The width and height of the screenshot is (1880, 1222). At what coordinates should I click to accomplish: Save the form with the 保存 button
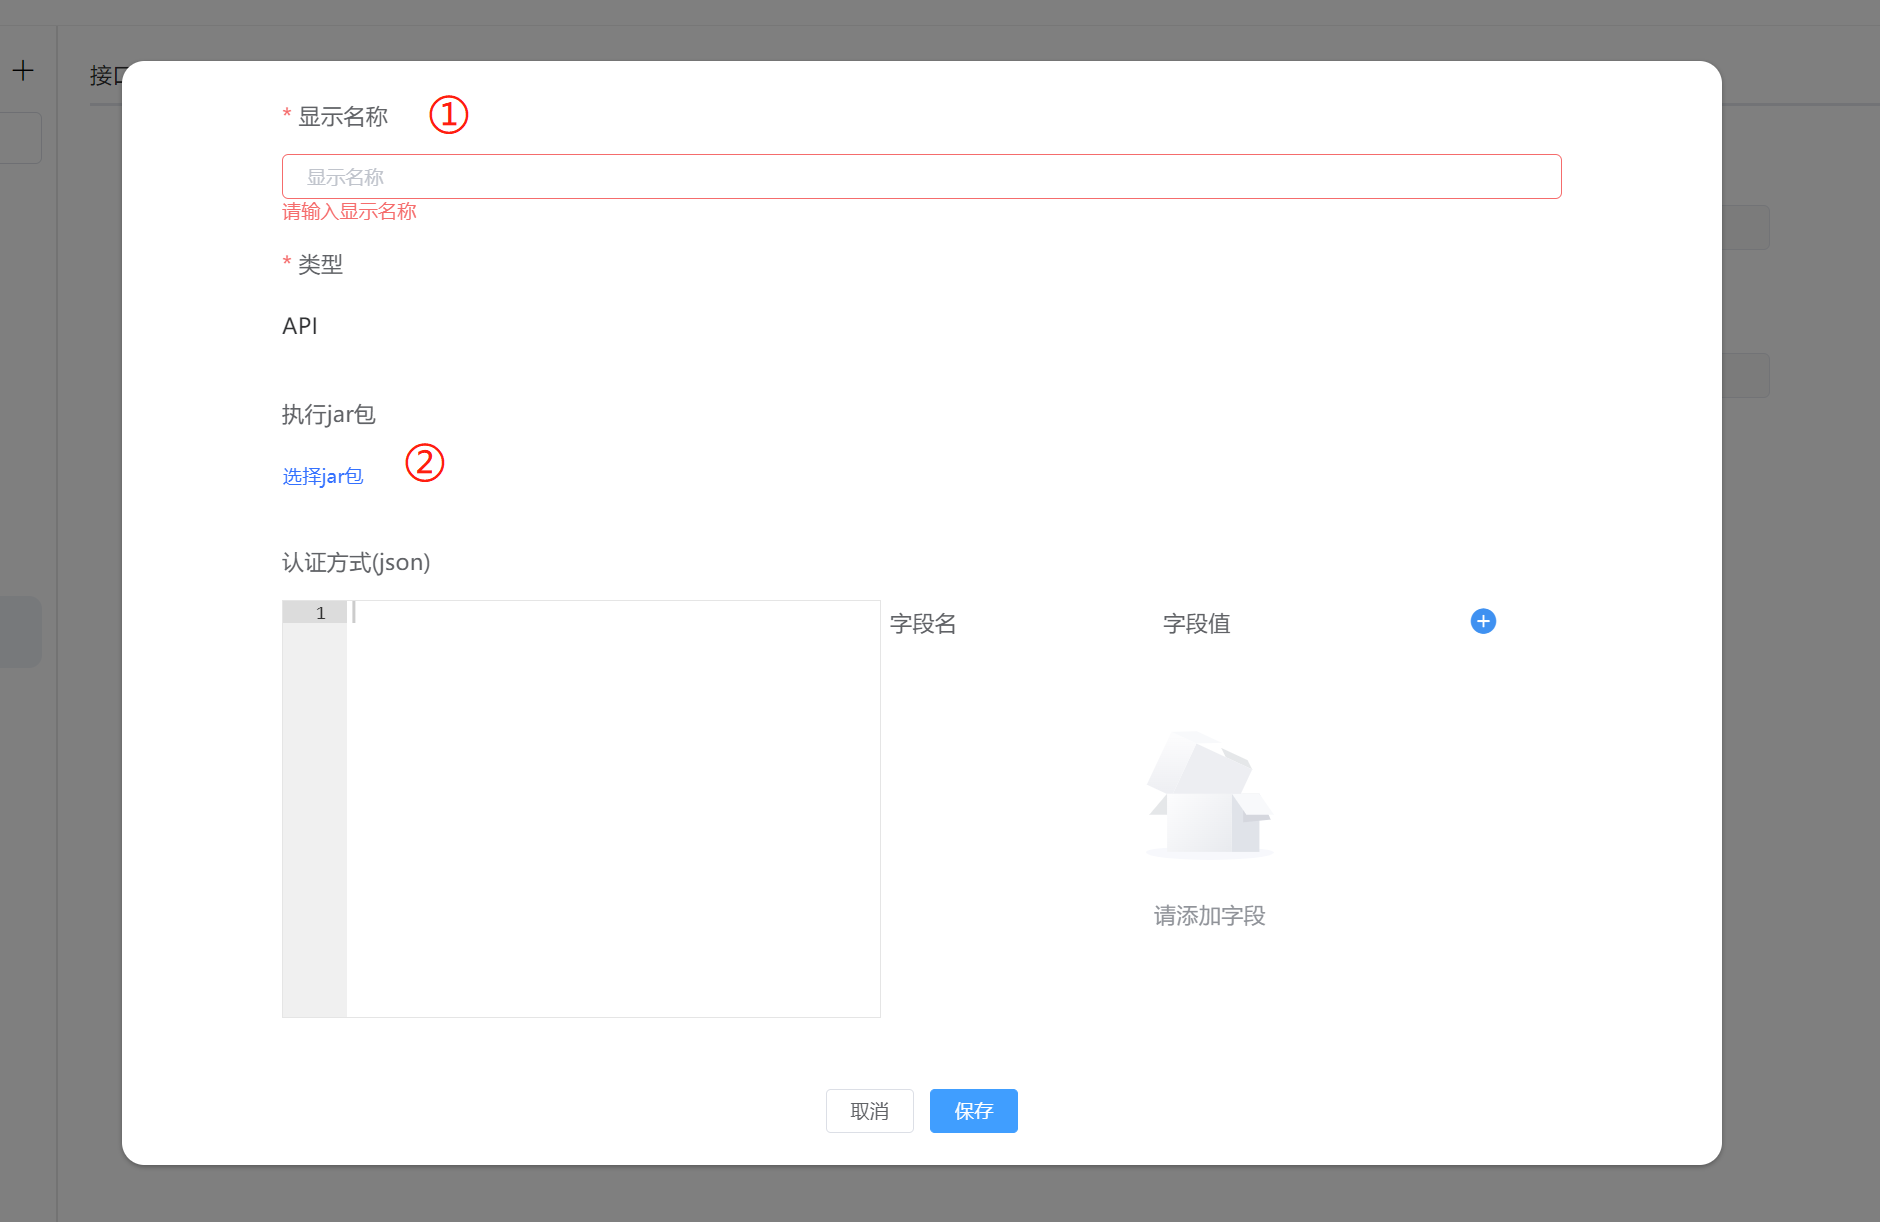coord(973,1111)
